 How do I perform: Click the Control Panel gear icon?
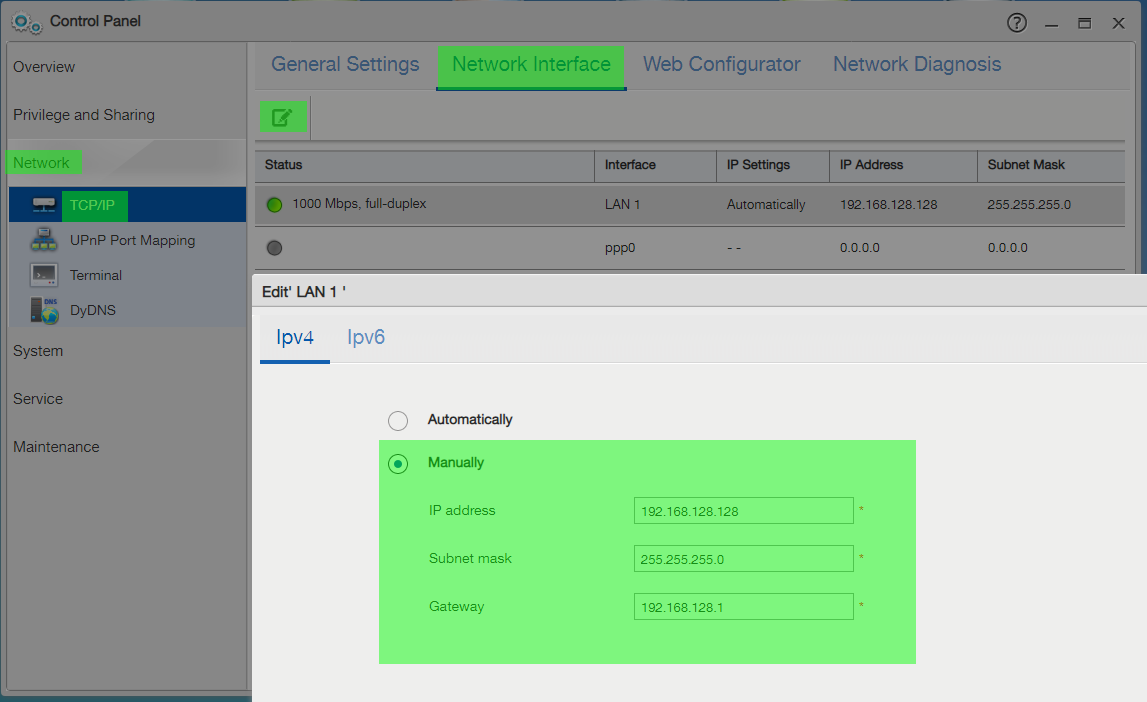pyautogui.click(x=27, y=21)
